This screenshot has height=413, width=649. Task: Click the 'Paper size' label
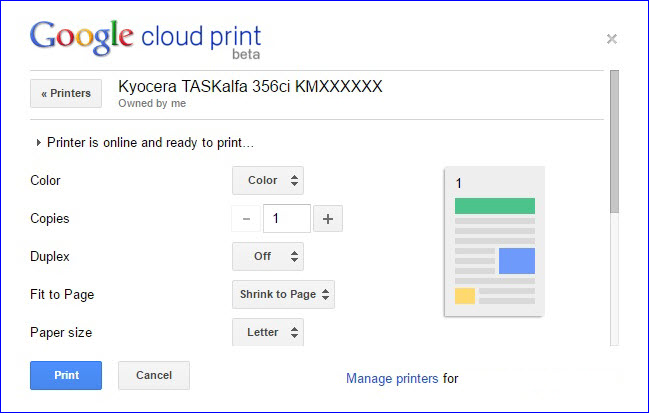[61, 333]
